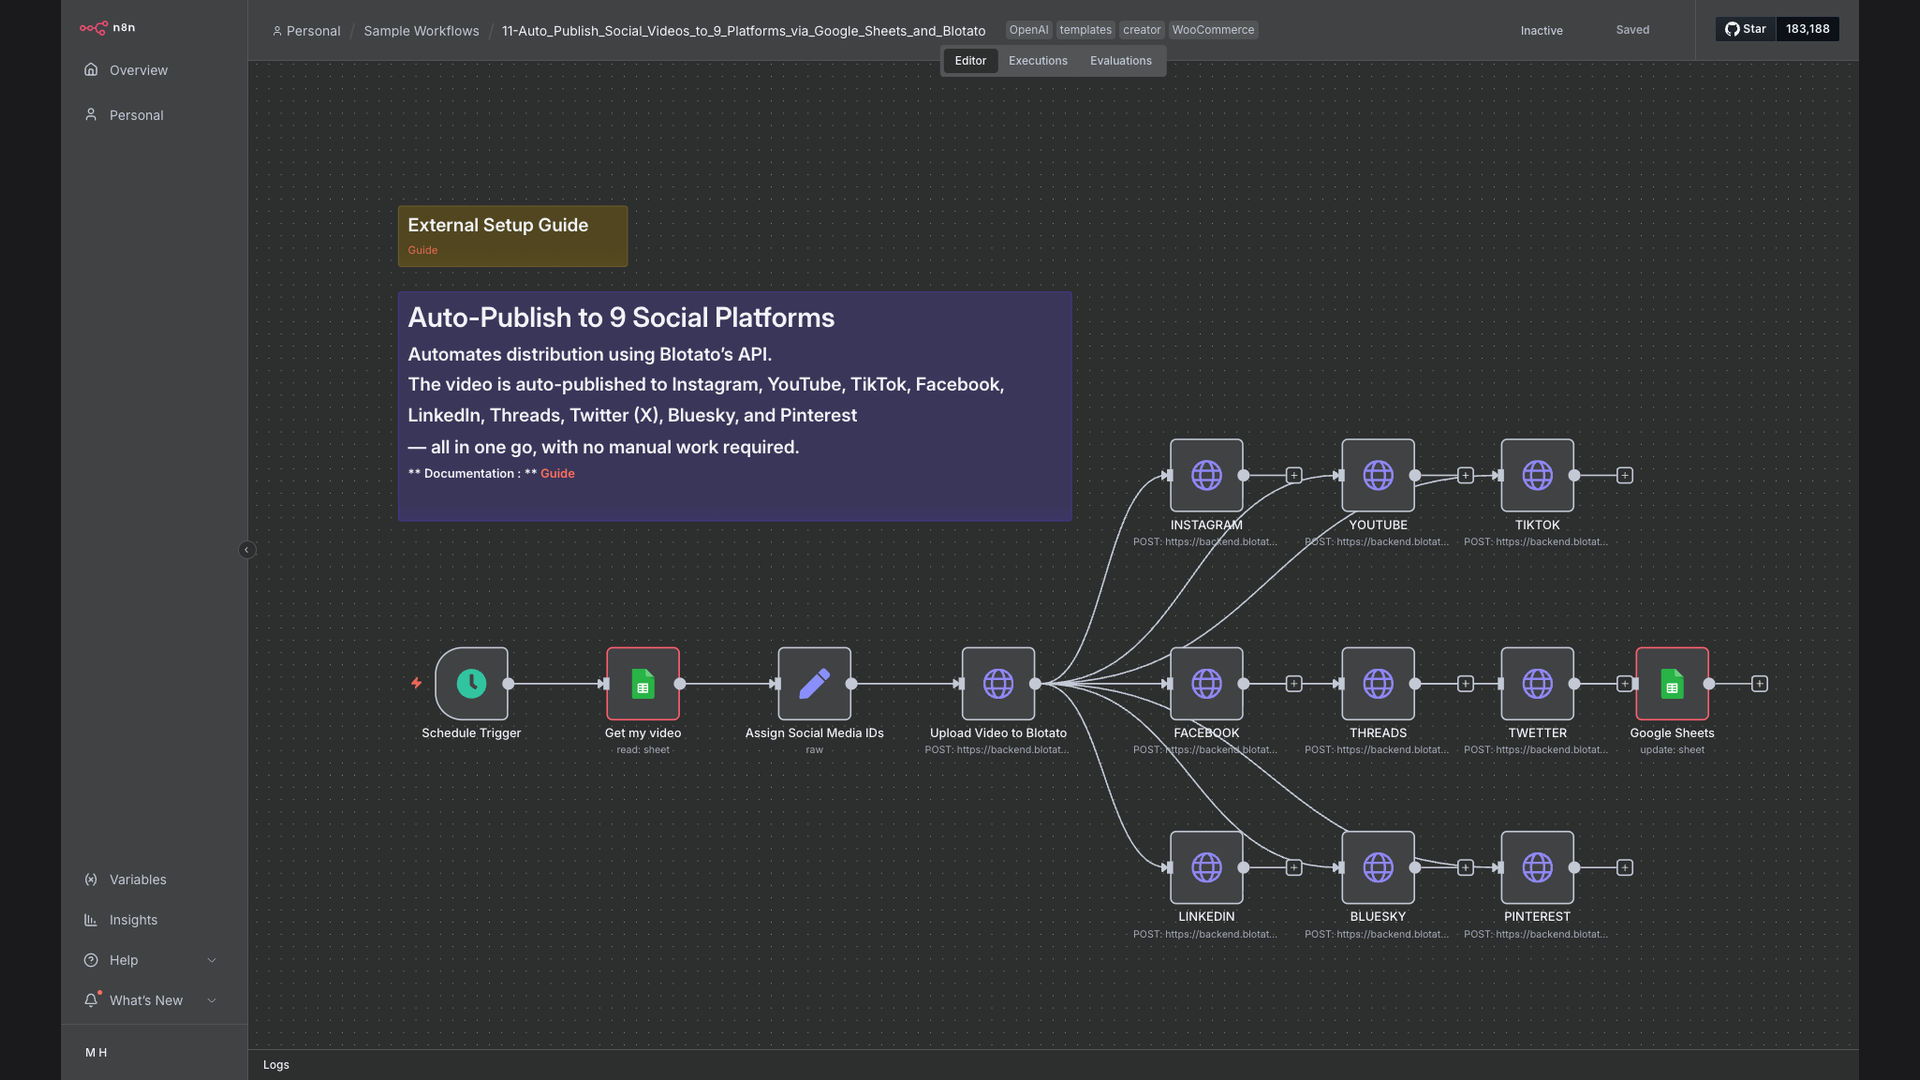Switch to the Evaluations tab
This screenshot has width=1920, height=1080.
(x=1120, y=61)
